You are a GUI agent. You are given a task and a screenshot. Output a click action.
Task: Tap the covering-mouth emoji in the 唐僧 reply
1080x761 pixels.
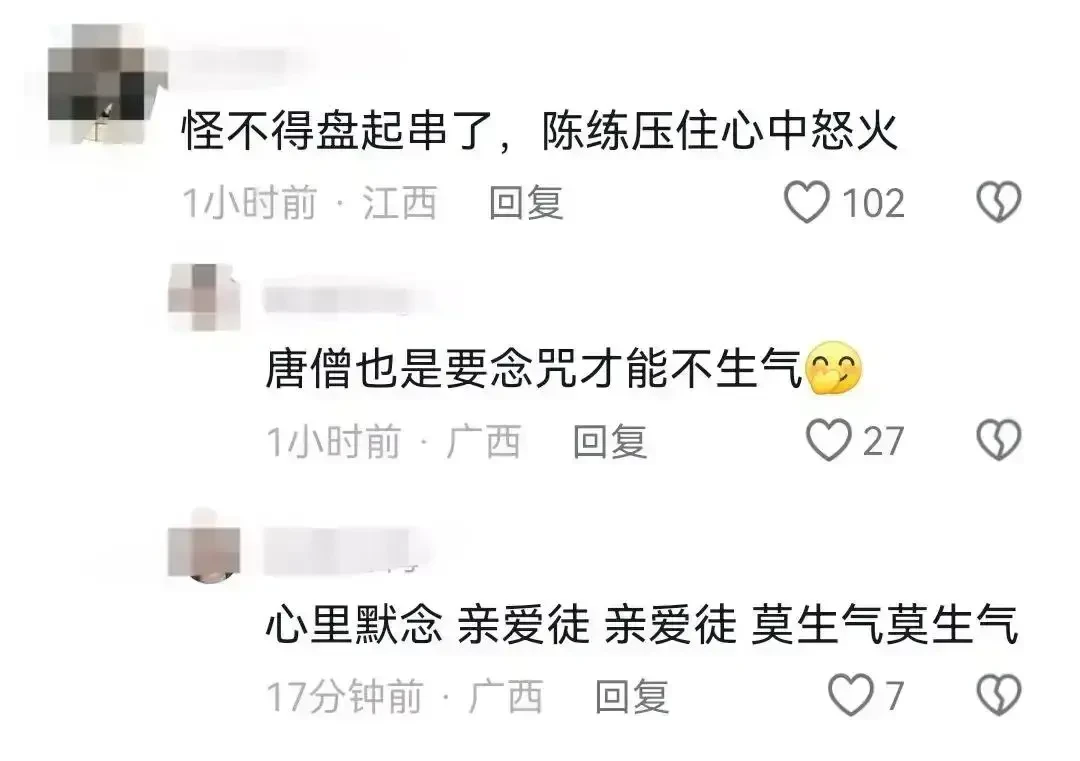coord(833,368)
